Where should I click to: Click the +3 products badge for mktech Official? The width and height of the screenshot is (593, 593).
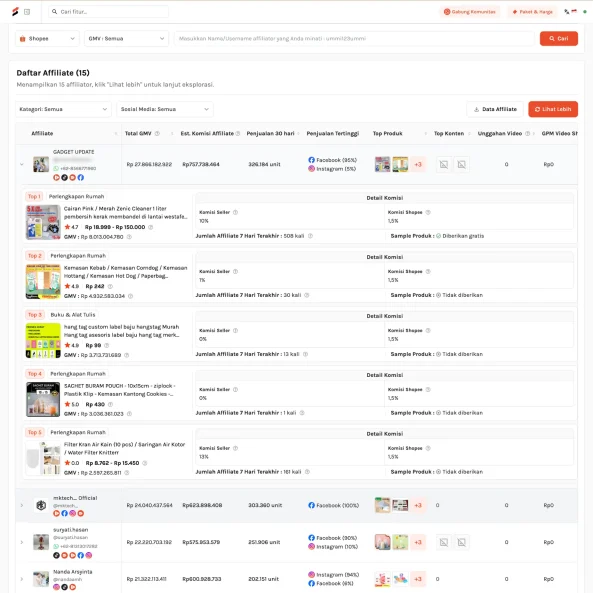coord(418,505)
